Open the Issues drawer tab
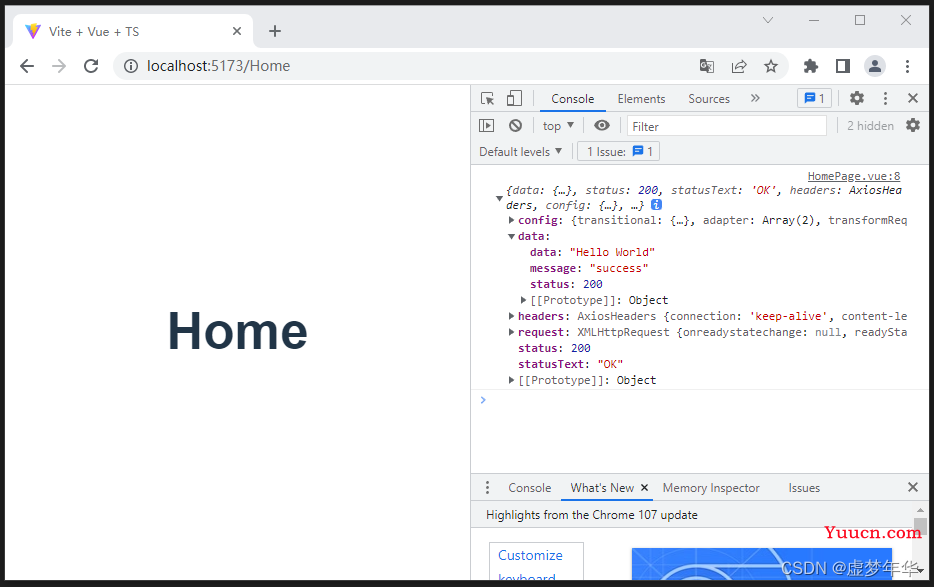 pos(804,488)
